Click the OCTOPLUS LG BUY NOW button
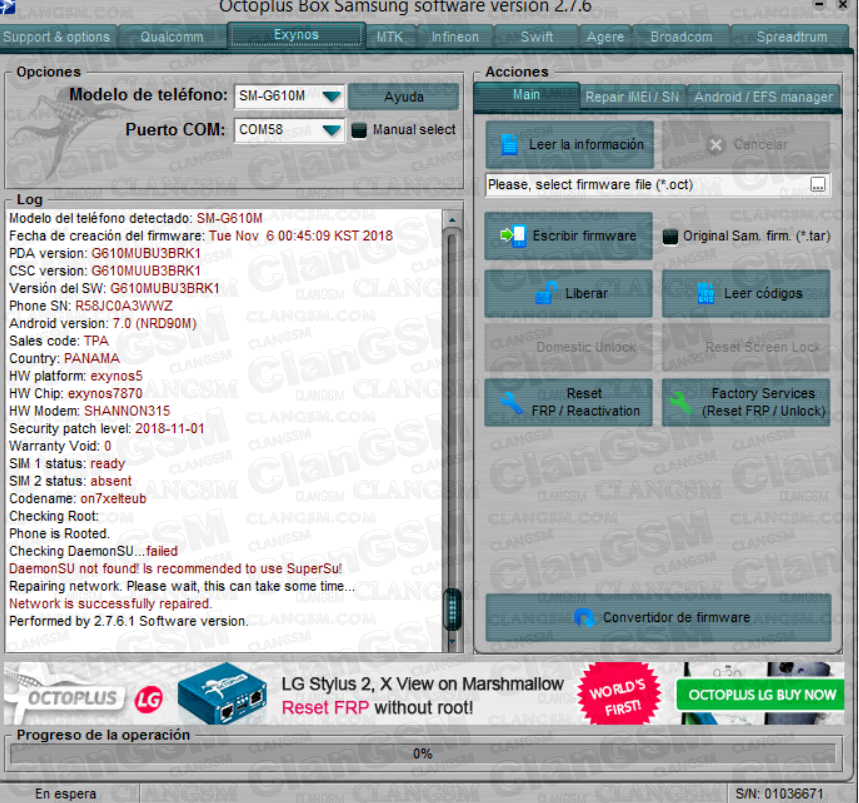859x803 pixels. coord(761,695)
